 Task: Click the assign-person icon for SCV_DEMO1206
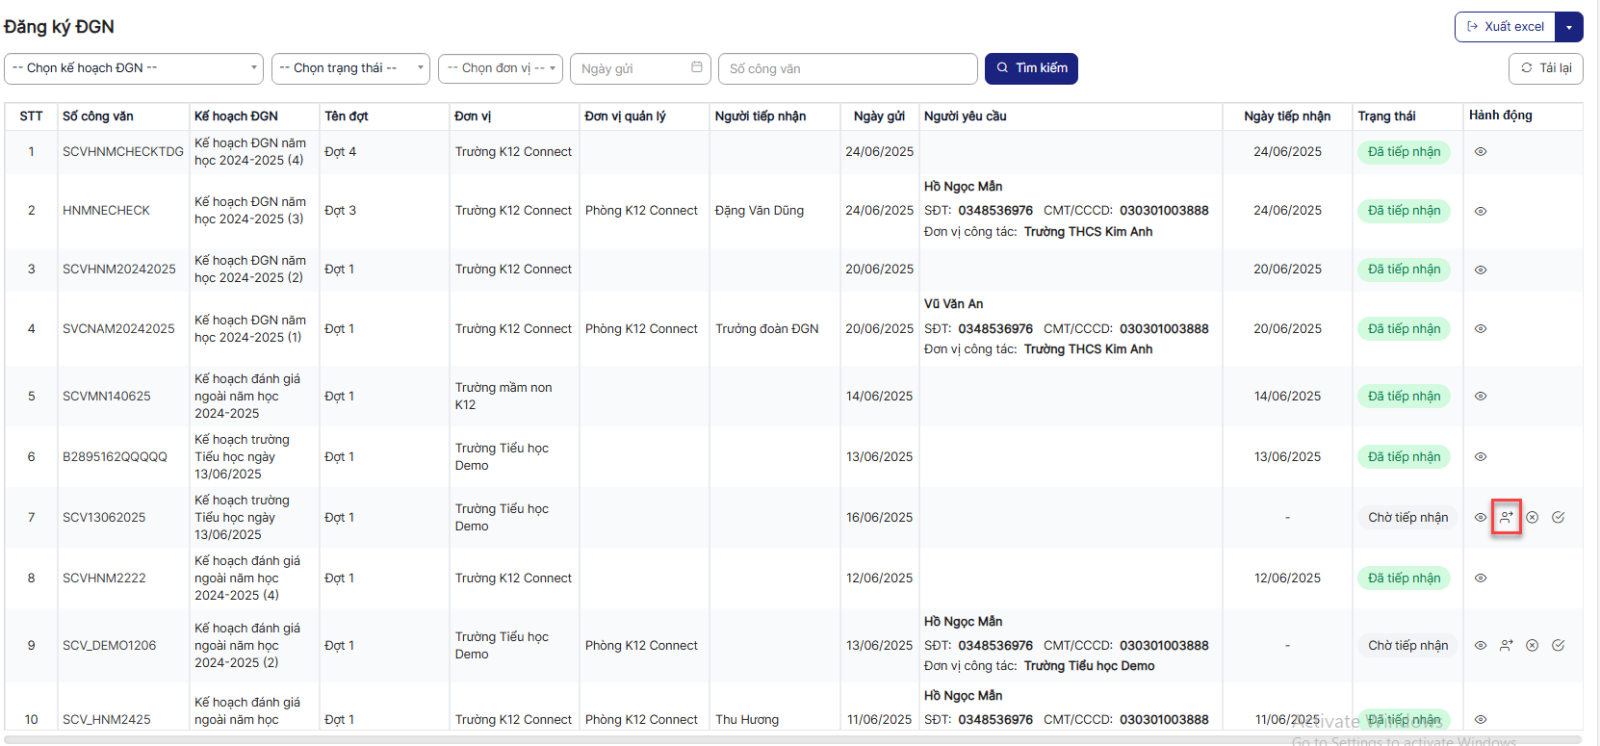click(x=1506, y=646)
